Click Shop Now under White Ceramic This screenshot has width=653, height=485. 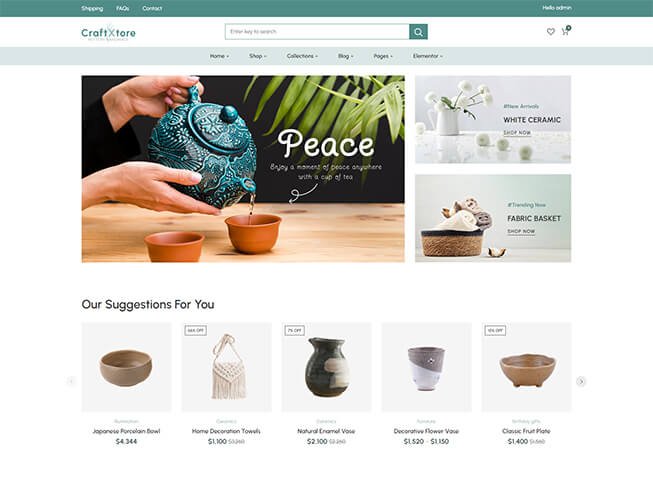[517, 133]
